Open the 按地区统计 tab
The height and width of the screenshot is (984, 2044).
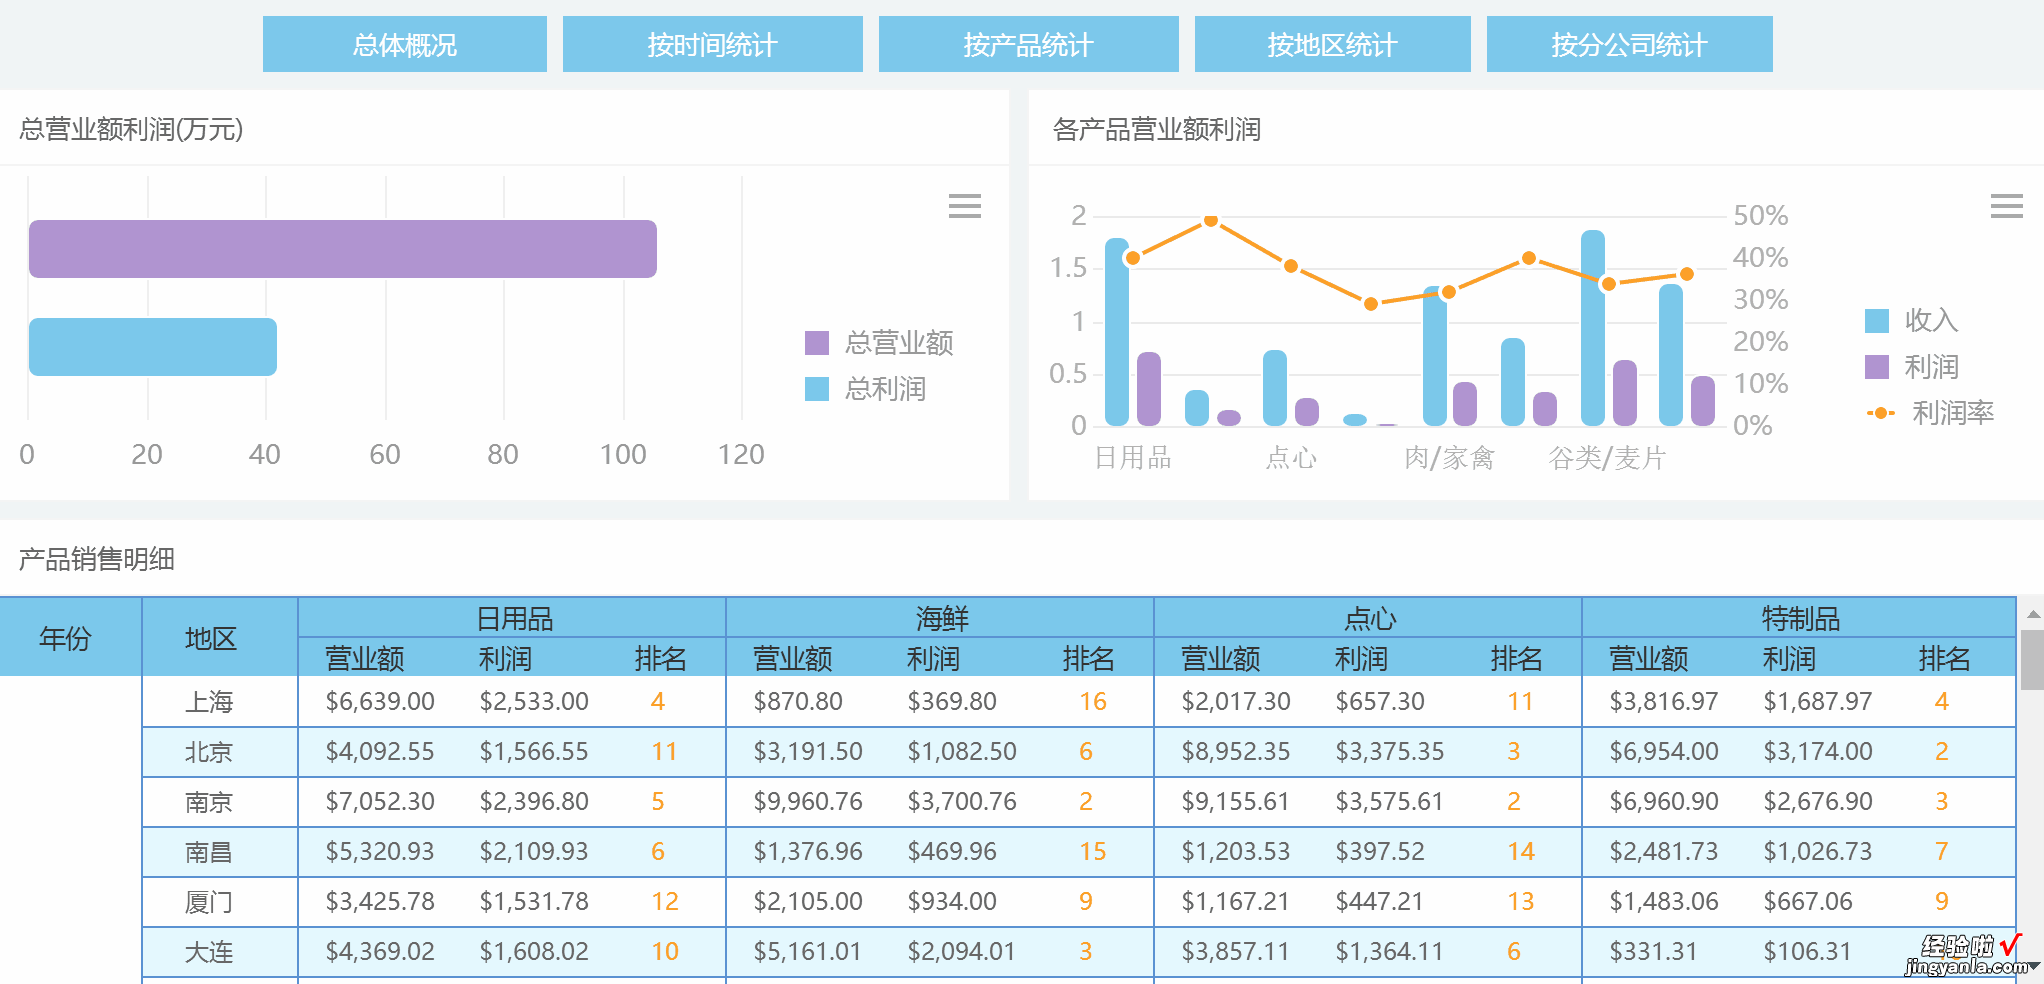[x=1332, y=44]
